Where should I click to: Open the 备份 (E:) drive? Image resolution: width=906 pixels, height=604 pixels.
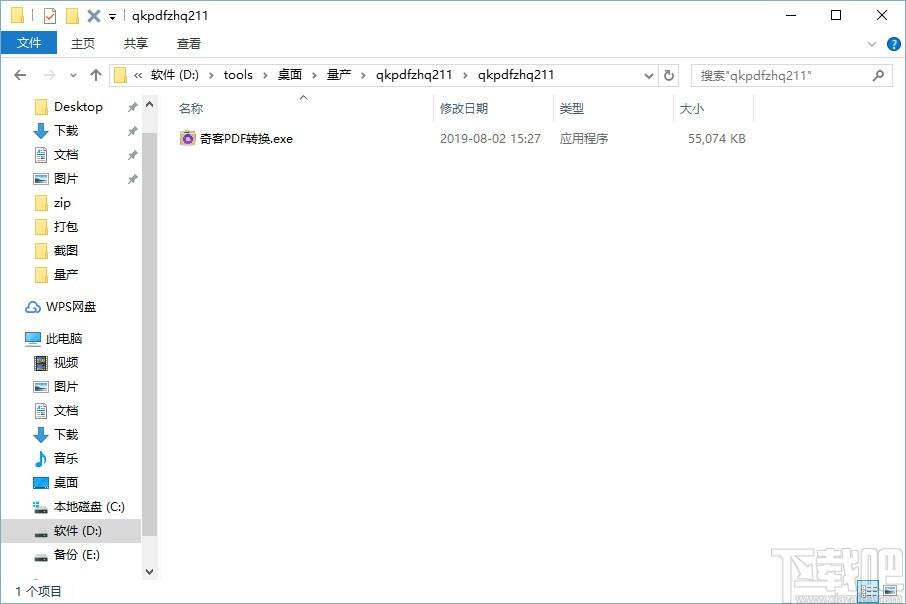coord(76,555)
